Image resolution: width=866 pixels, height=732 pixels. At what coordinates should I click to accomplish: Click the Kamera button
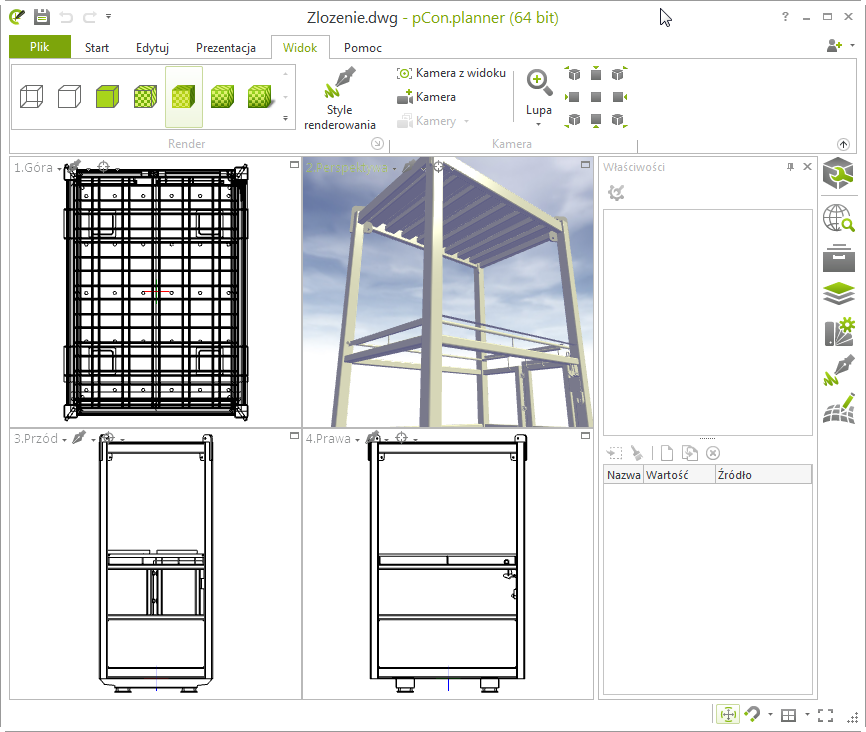tap(426, 97)
